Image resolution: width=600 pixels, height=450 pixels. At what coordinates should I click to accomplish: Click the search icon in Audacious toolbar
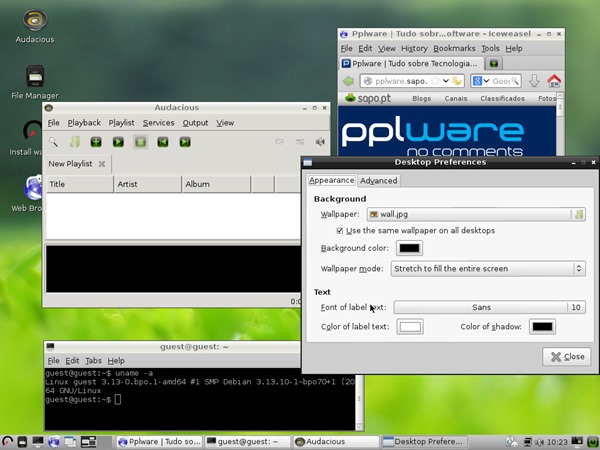pos(53,142)
